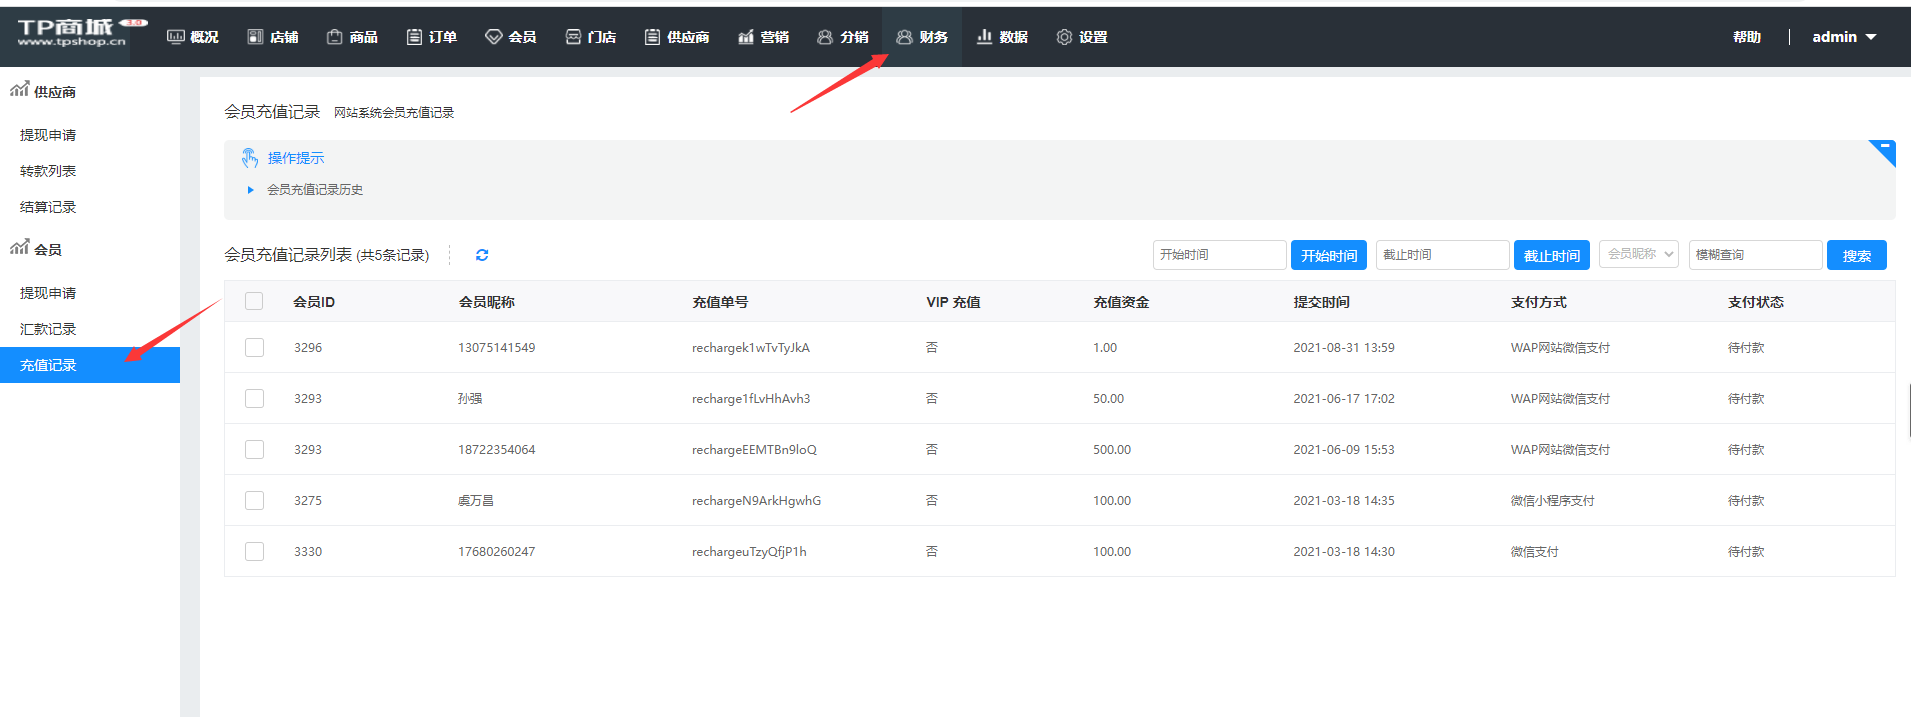Click the 店铺 store icon in navbar

[x=255, y=37]
